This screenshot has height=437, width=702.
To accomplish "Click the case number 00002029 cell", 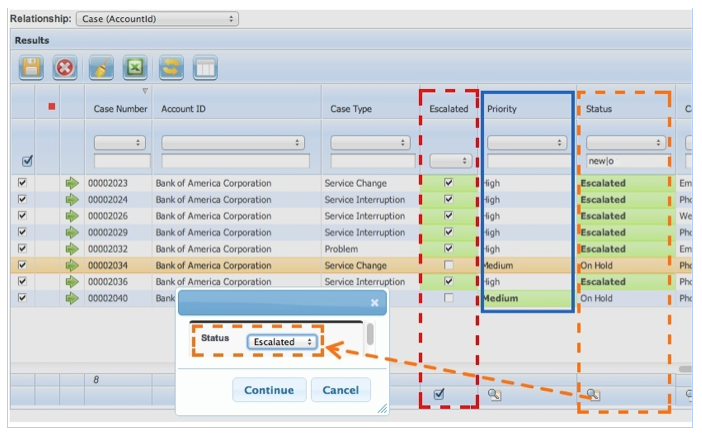I will point(108,232).
